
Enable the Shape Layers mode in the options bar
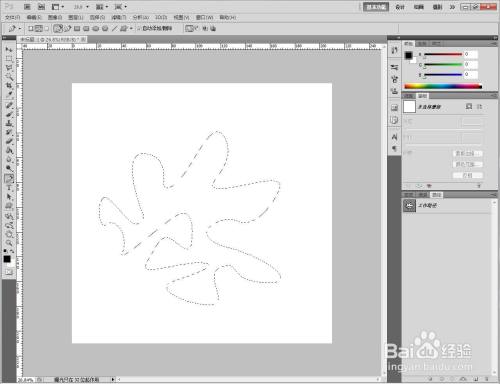point(31,29)
